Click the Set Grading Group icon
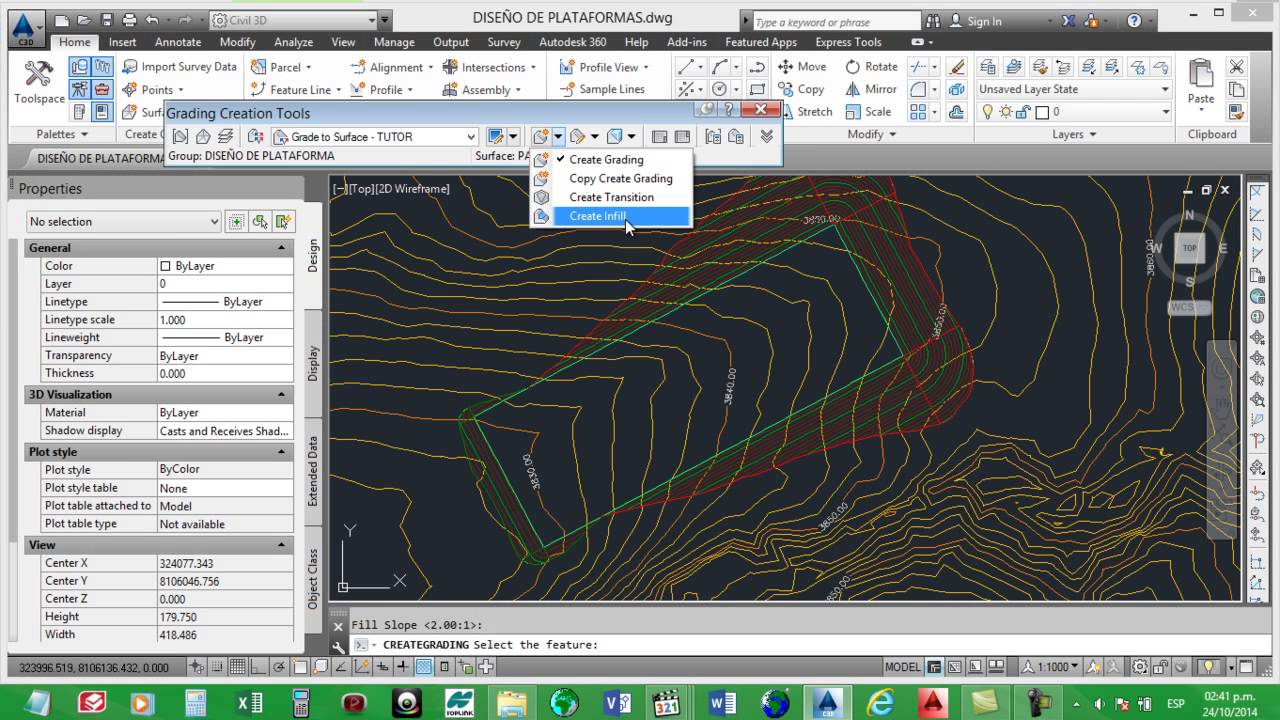The image size is (1280, 720). 180,136
